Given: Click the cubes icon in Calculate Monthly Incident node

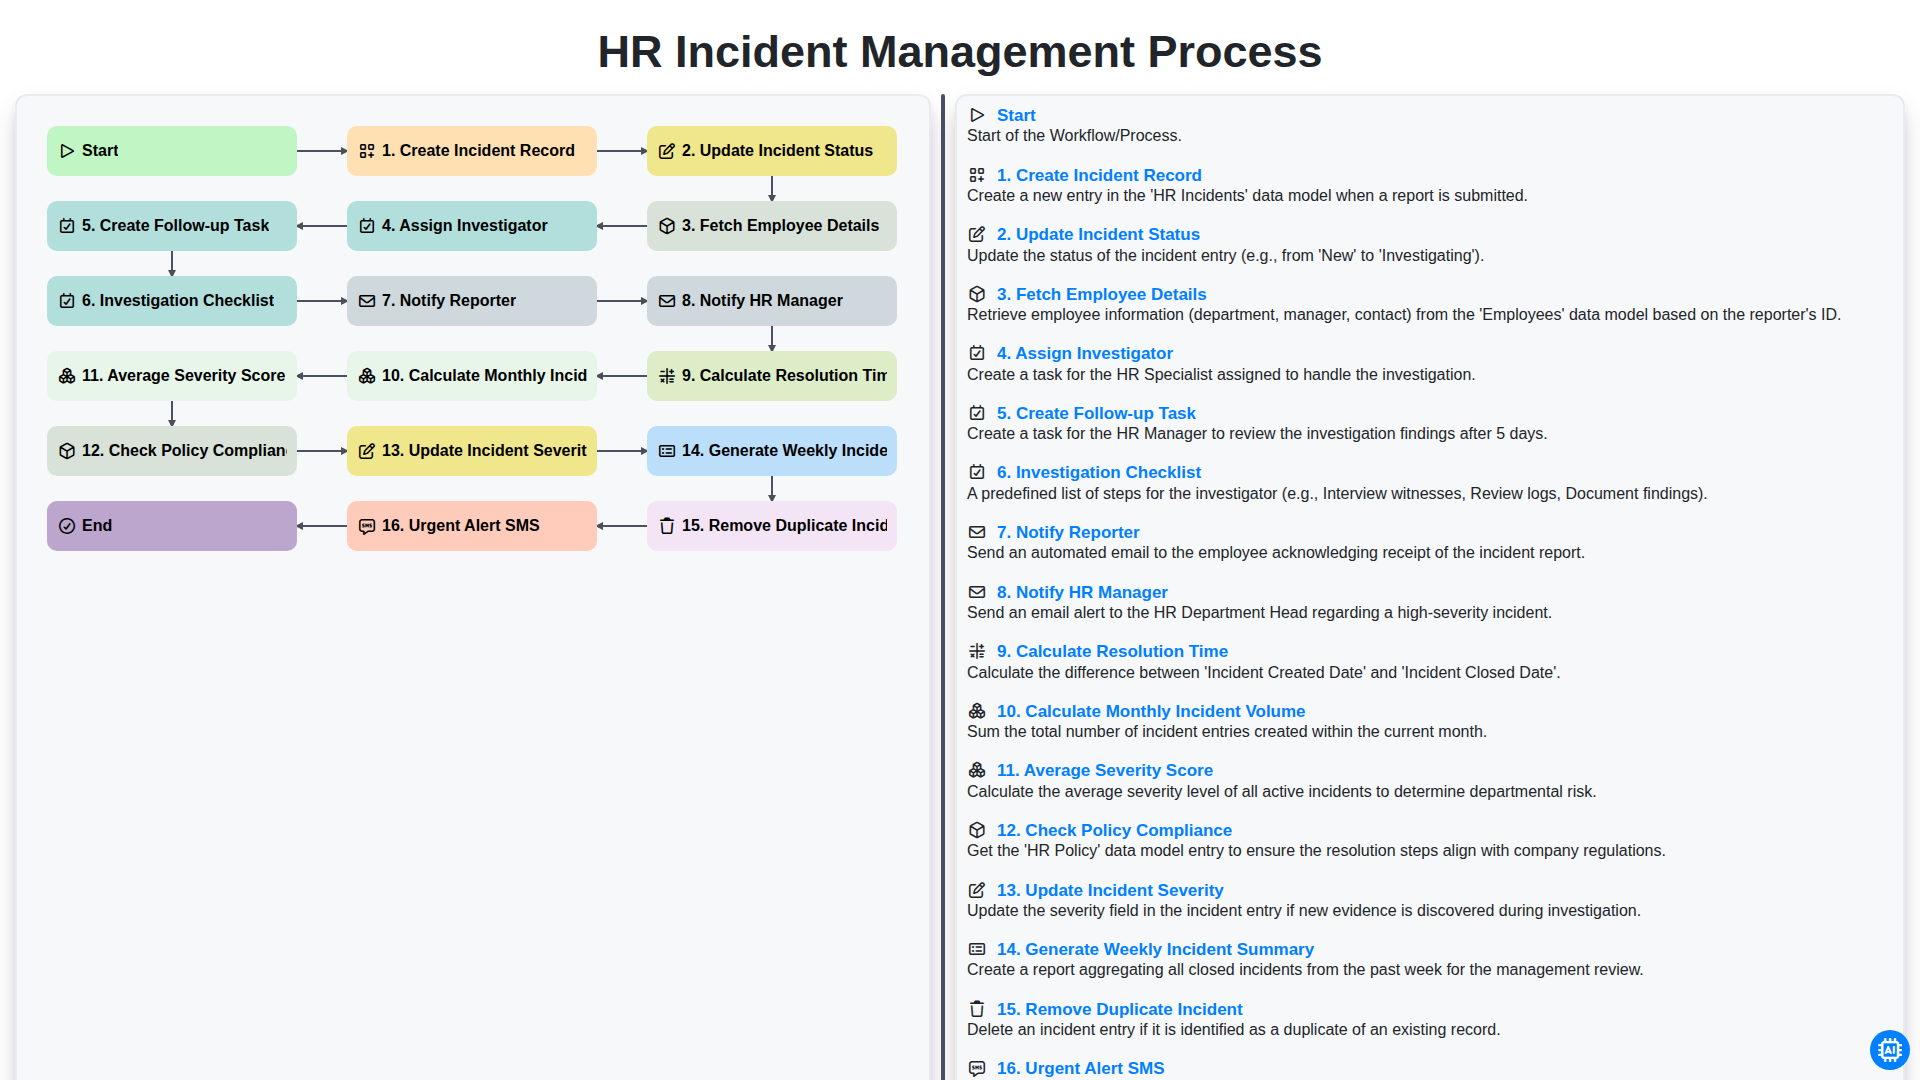Looking at the screenshot, I should pyautogui.click(x=367, y=376).
